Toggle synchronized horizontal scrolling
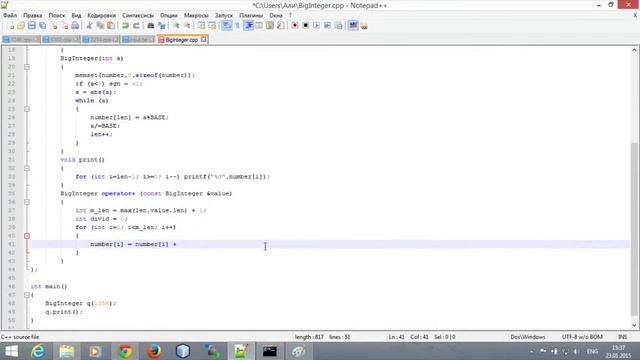This screenshot has width=640, height=360. pyautogui.click(x=212, y=26)
